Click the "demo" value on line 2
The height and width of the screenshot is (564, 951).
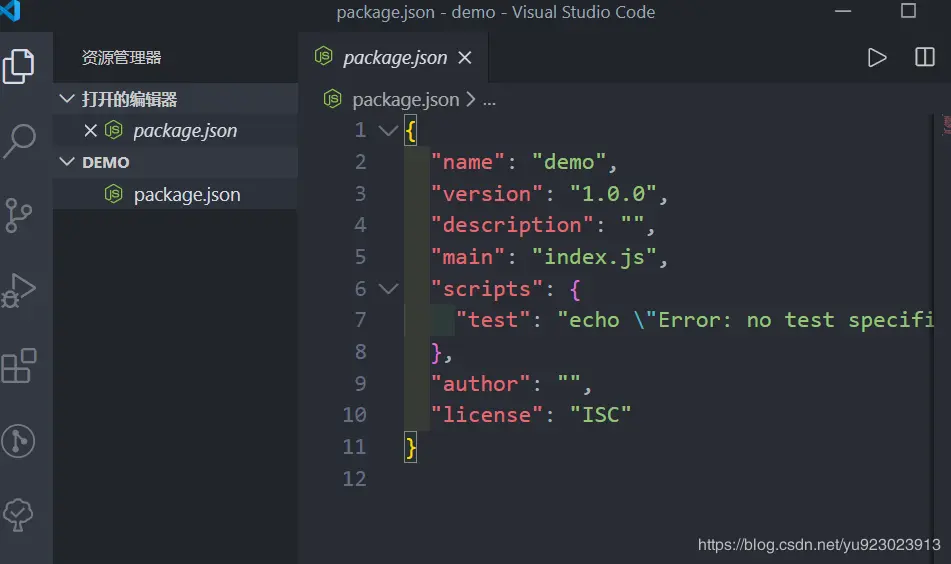point(569,162)
